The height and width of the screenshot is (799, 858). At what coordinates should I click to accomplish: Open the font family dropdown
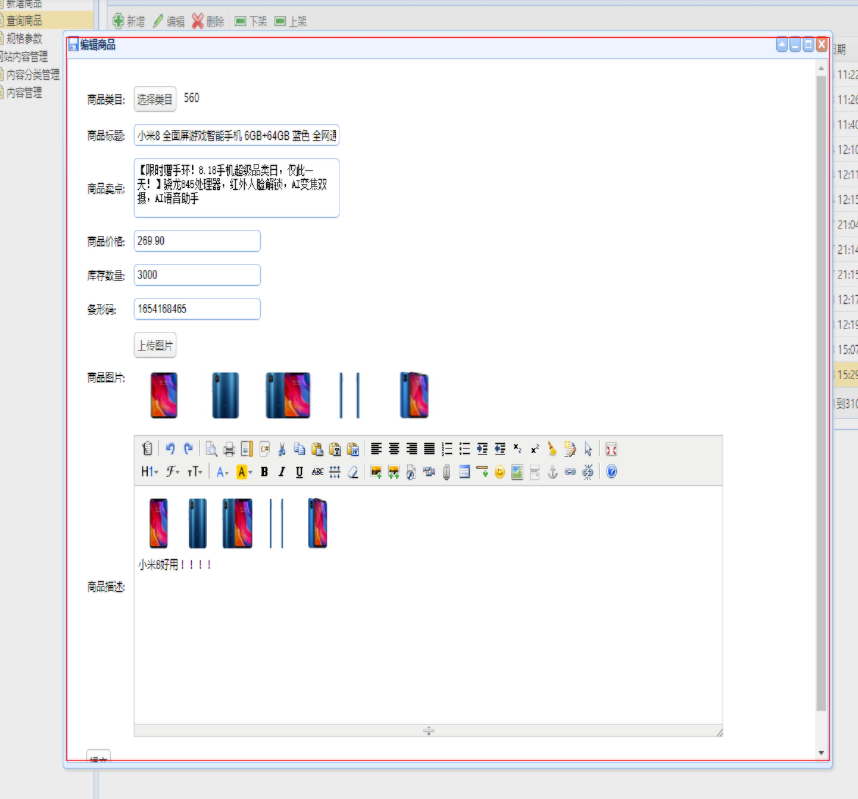click(x=173, y=472)
